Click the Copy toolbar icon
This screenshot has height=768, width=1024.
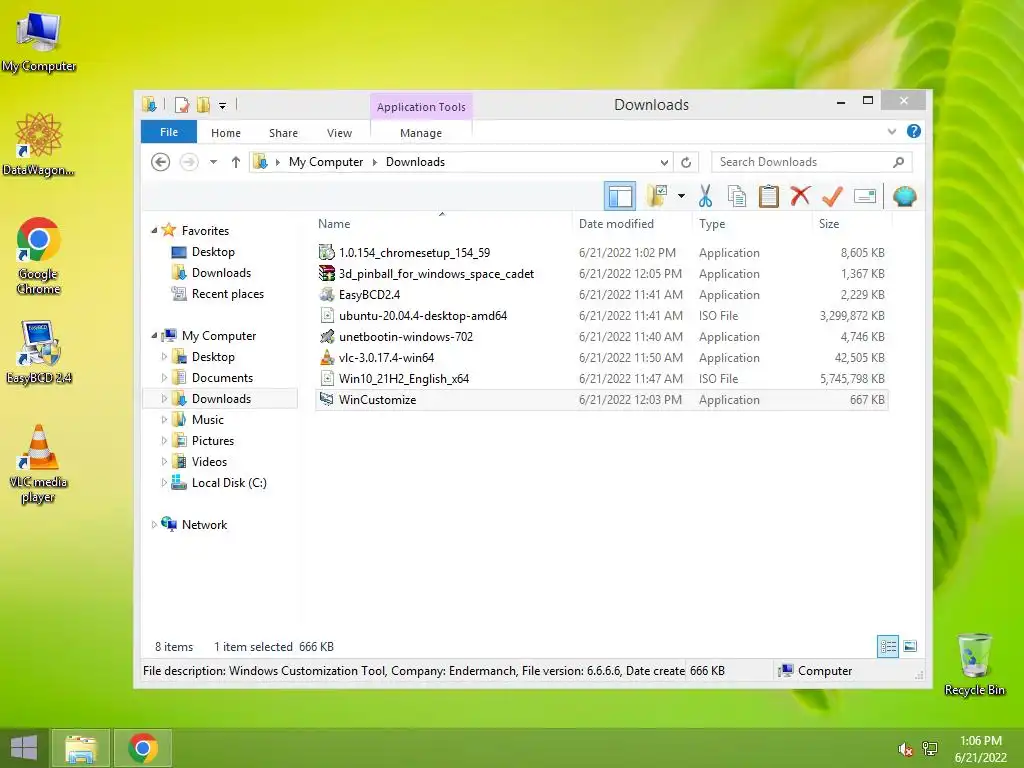737,196
